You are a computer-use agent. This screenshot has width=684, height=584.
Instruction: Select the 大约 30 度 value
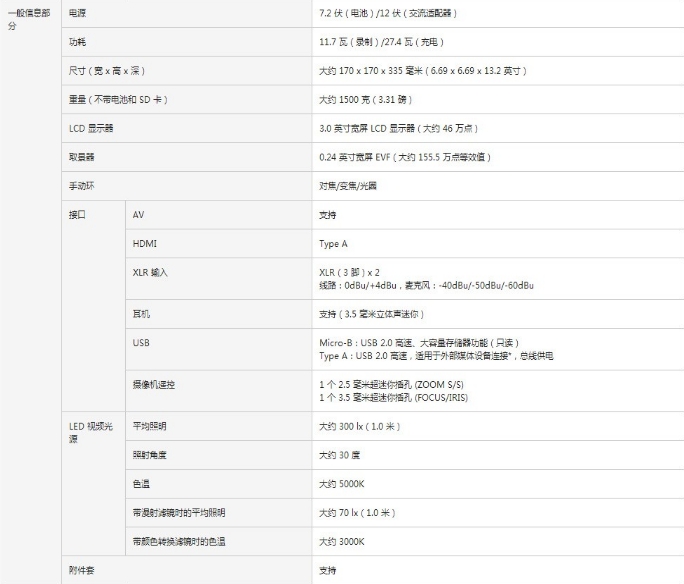click(x=339, y=455)
